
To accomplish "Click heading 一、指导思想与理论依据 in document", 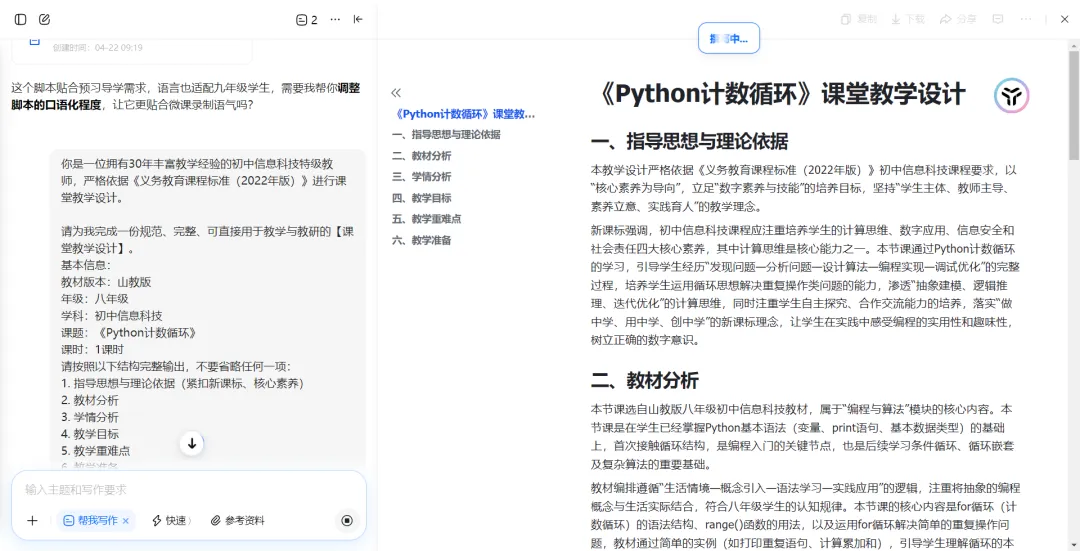I will (x=689, y=142).
